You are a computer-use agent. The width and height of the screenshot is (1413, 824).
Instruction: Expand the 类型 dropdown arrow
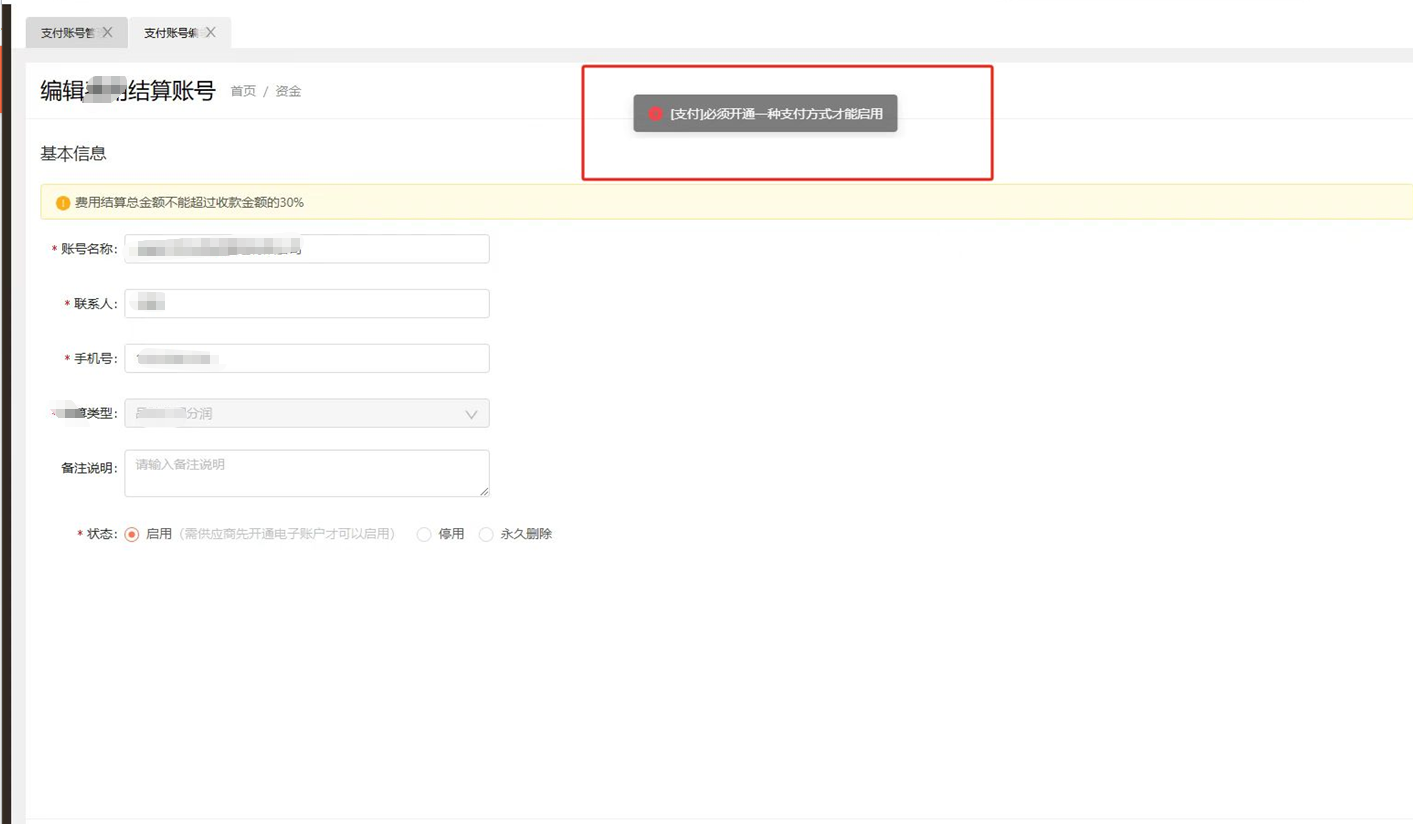click(471, 414)
